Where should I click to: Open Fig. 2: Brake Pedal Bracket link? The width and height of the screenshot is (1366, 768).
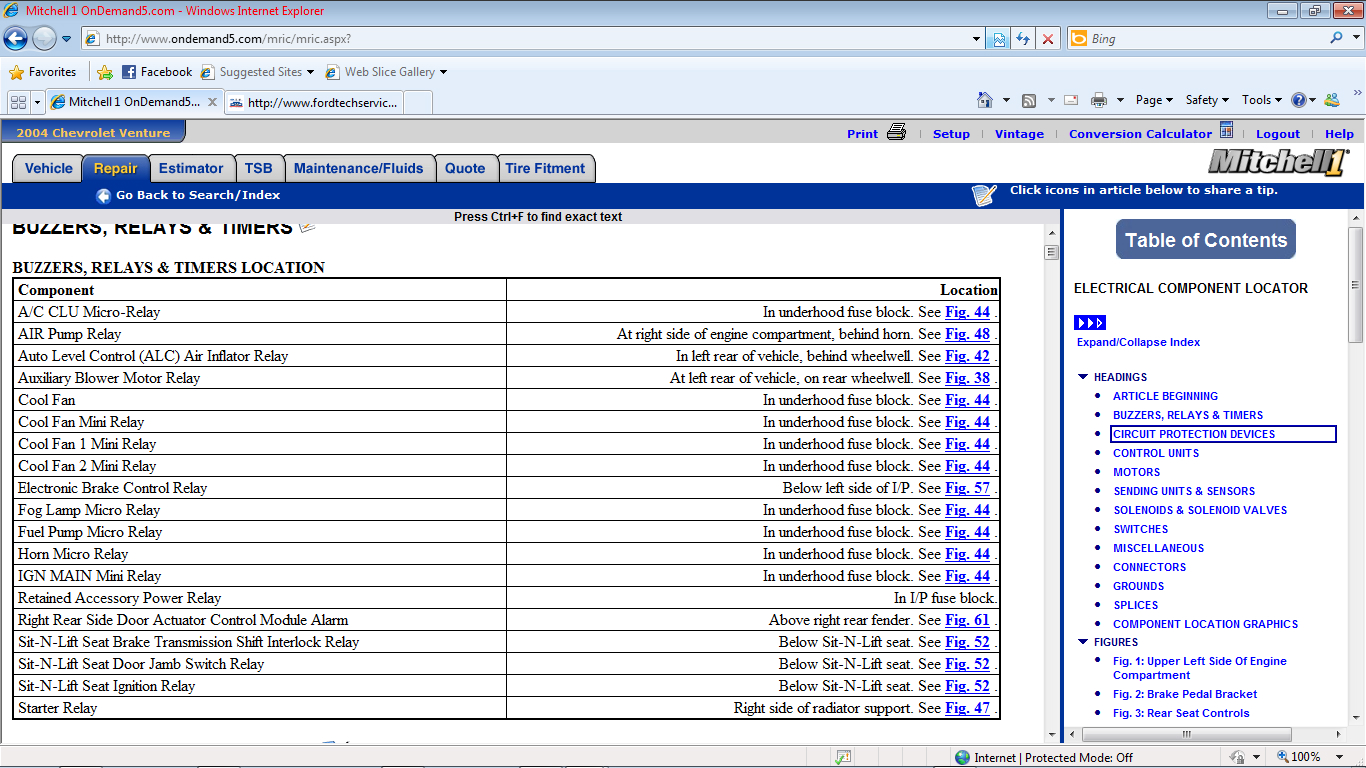pos(1185,694)
